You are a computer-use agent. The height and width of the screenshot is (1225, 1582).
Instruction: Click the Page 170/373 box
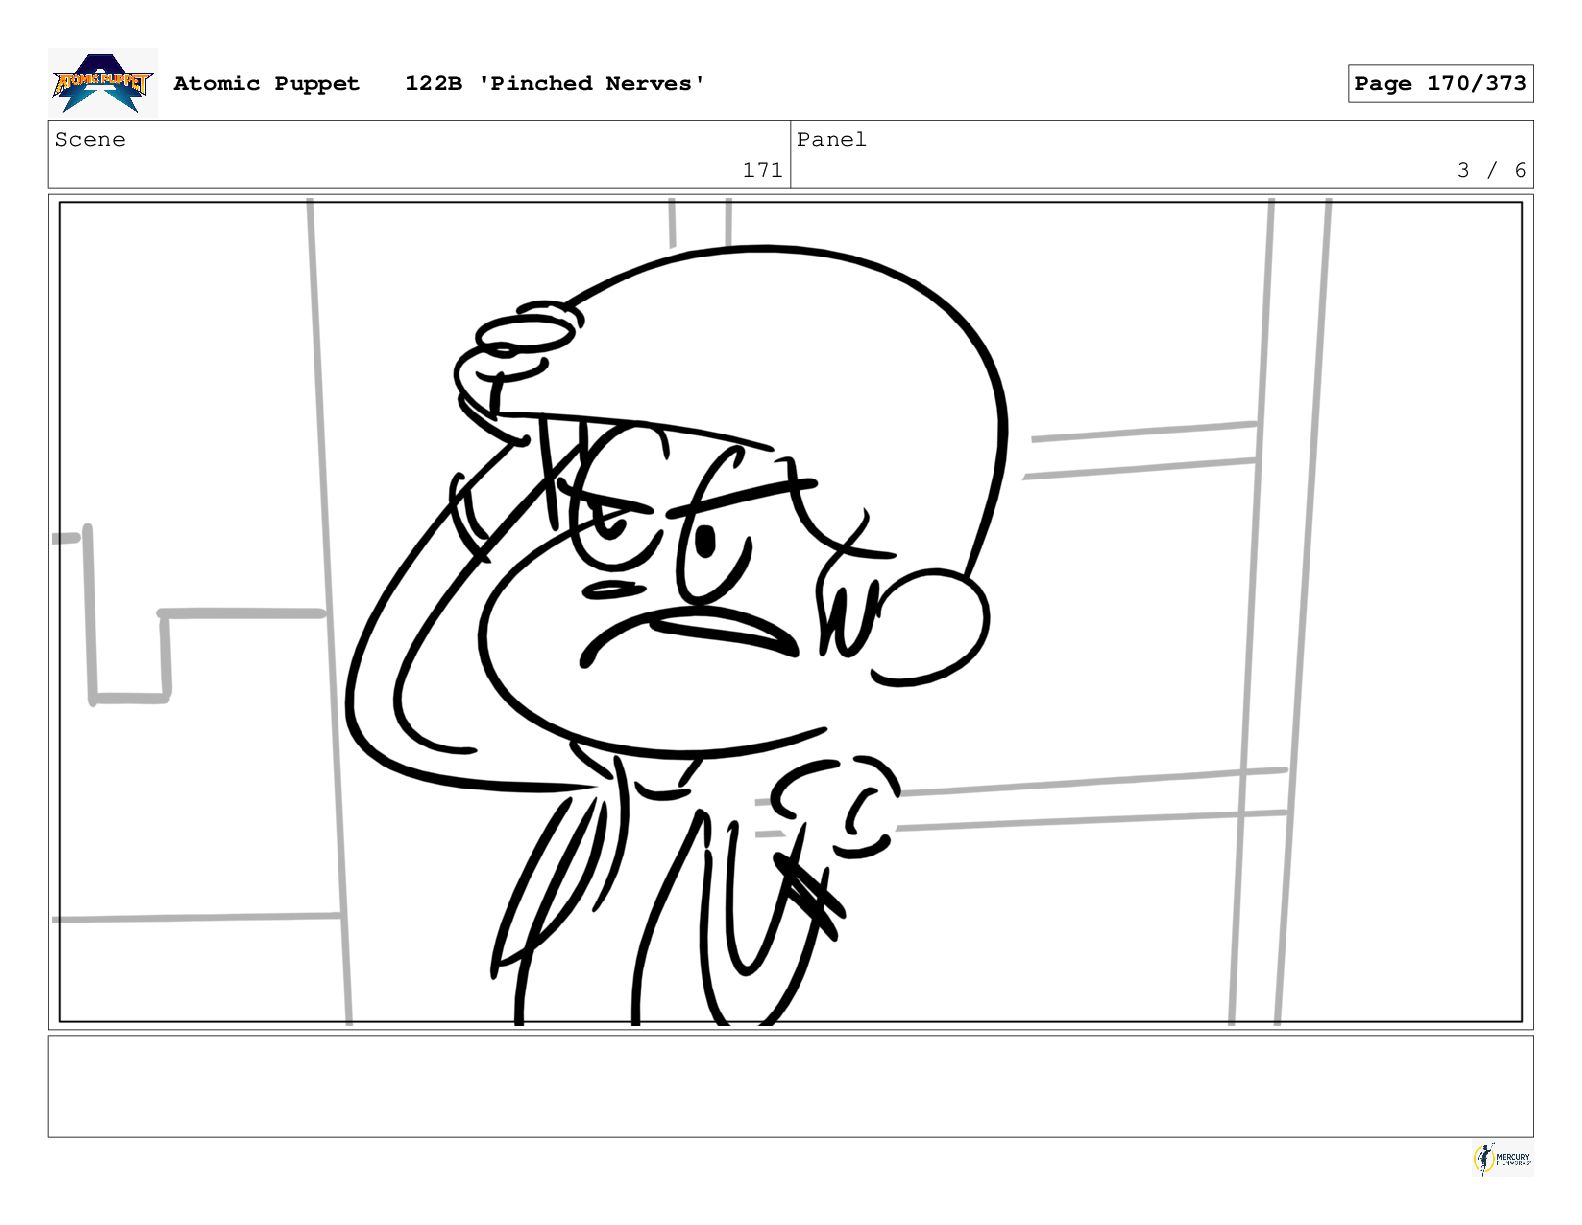1440,84
